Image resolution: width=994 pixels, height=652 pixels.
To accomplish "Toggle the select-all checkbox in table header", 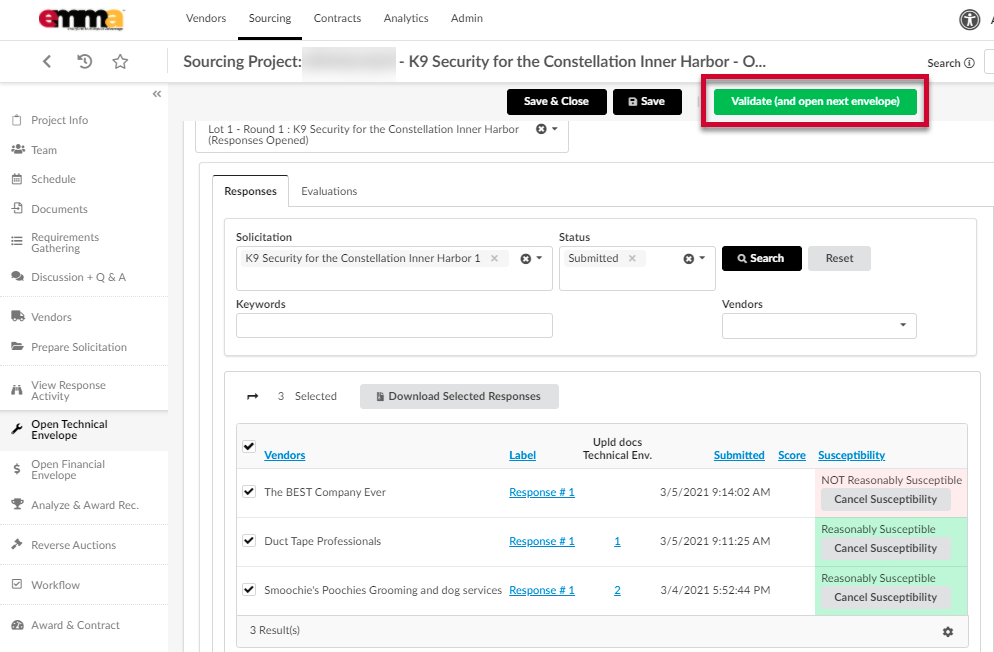I will click(249, 446).
